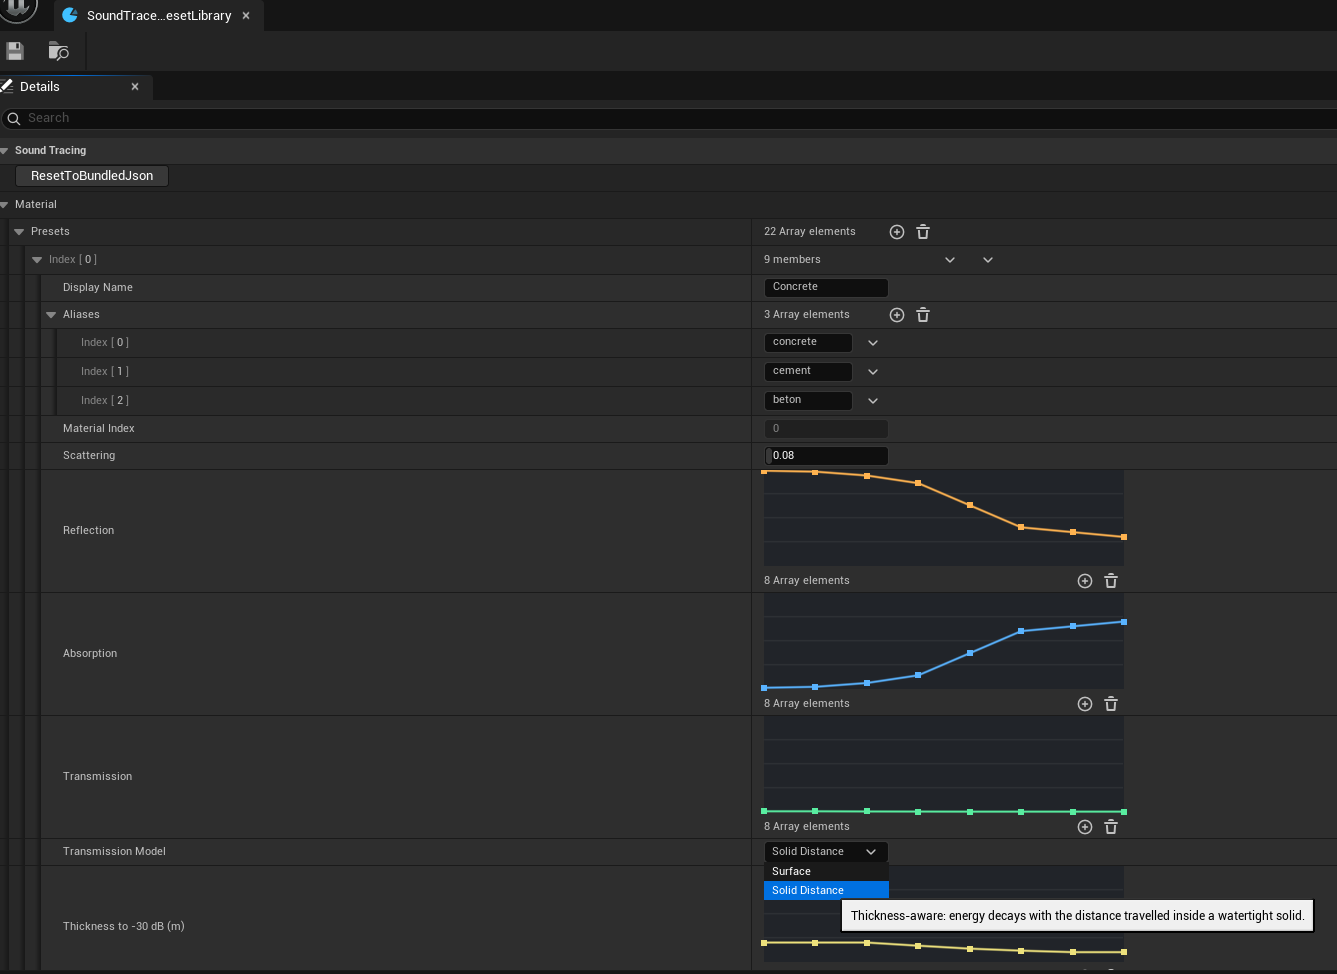
Task: Collapse the Presets array
Action: point(19,232)
